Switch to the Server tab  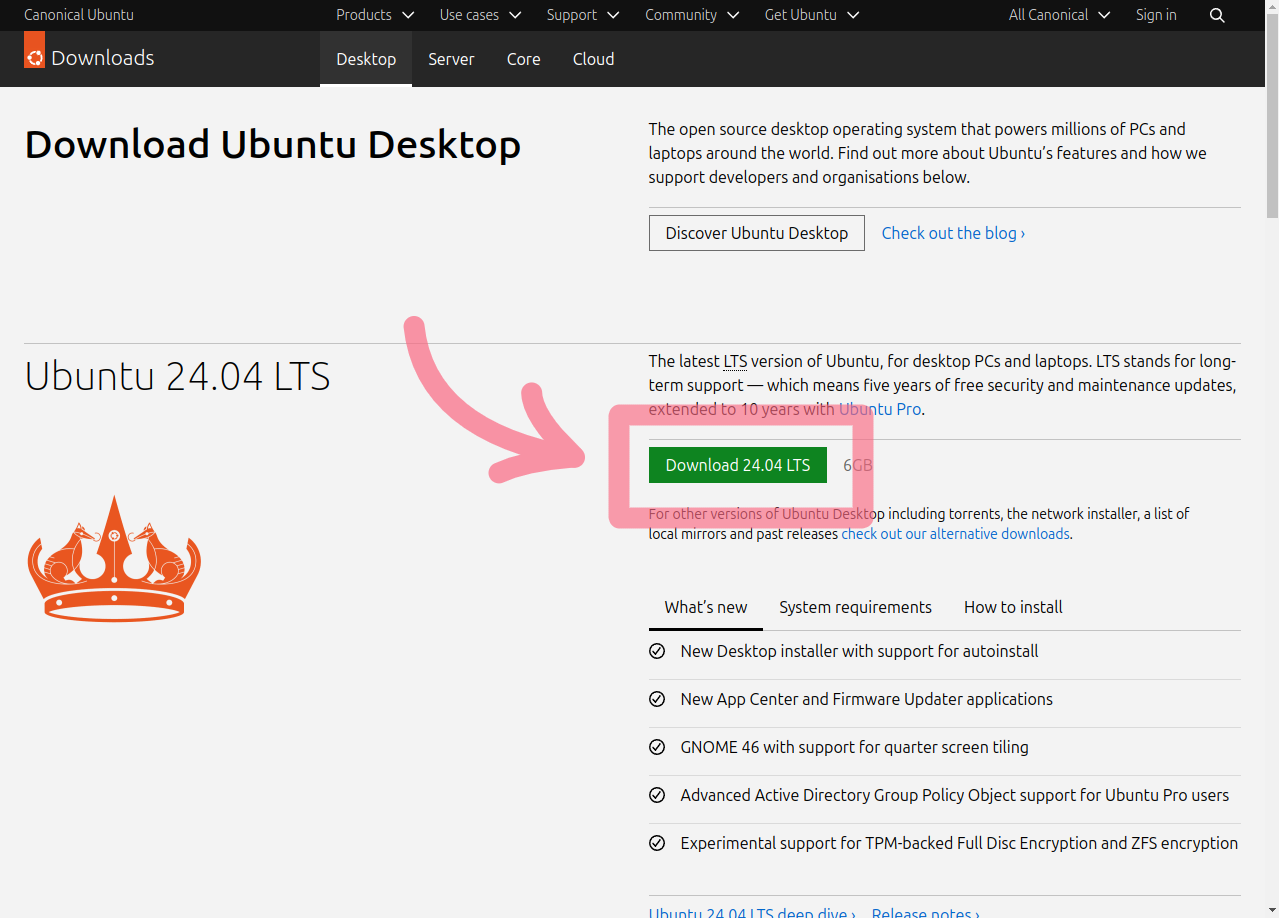(451, 59)
